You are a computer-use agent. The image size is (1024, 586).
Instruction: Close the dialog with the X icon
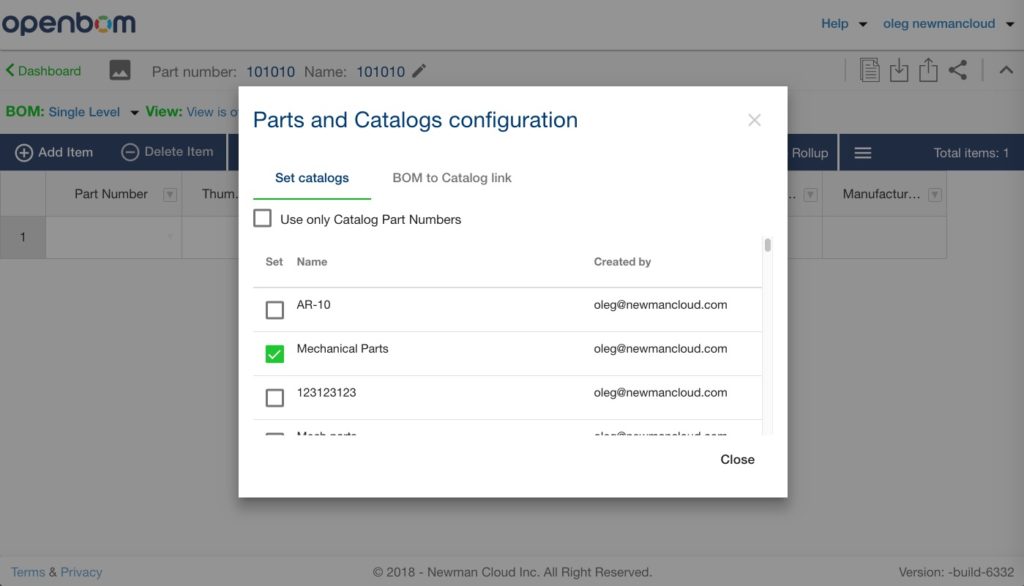click(x=754, y=120)
